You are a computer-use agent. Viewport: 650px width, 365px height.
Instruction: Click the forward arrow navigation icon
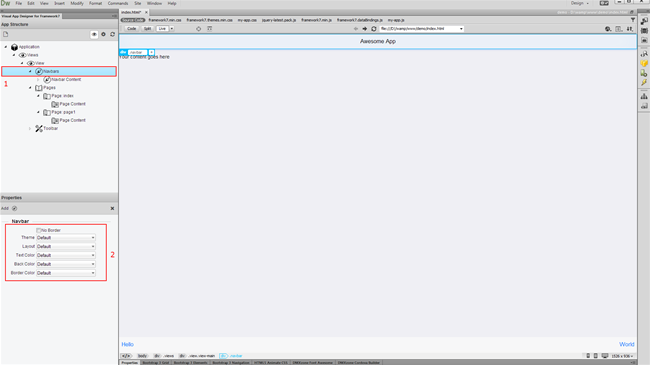[x=365, y=29]
